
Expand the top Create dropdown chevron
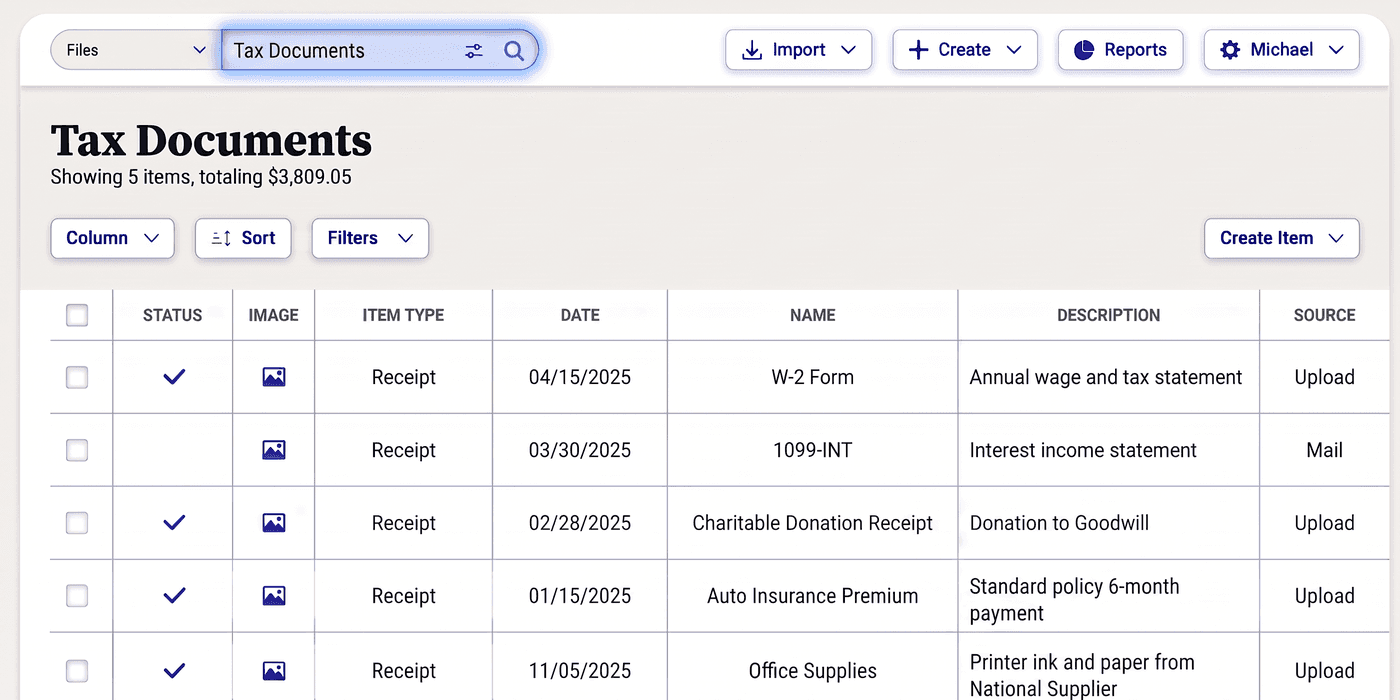tap(1014, 50)
